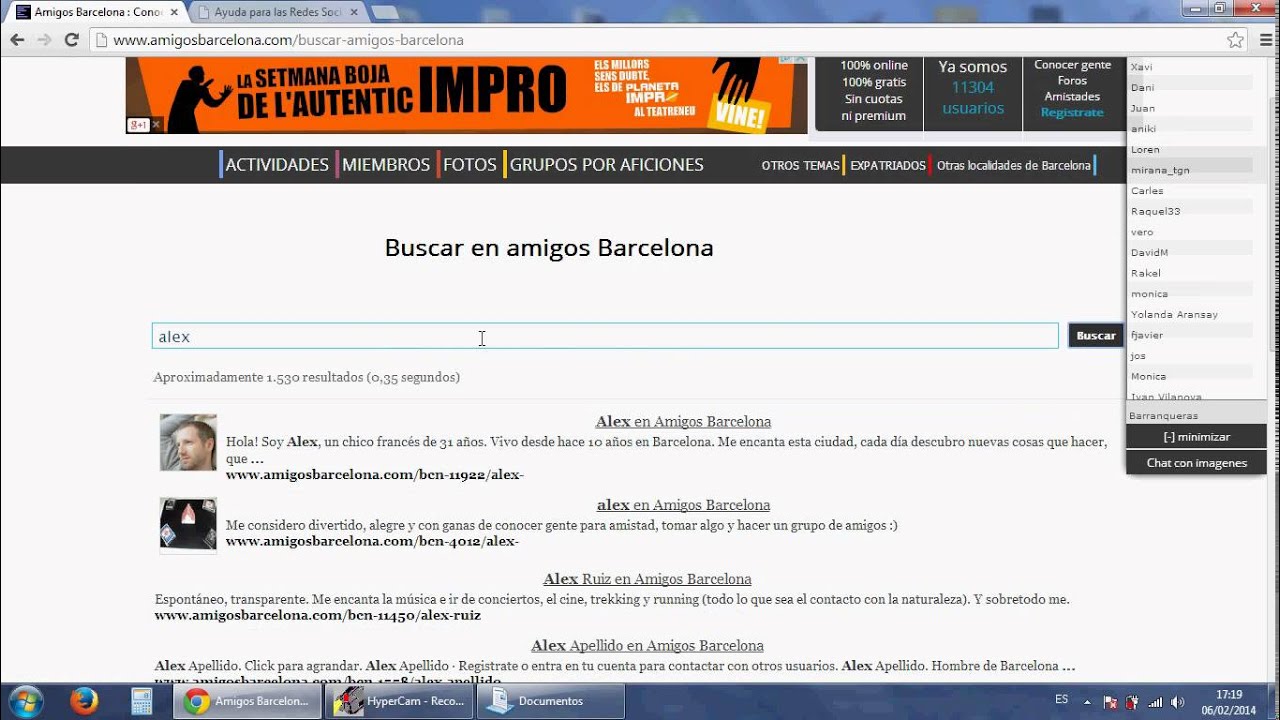Open Chat con imagenes
The height and width of the screenshot is (720, 1280).
click(x=1196, y=463)
